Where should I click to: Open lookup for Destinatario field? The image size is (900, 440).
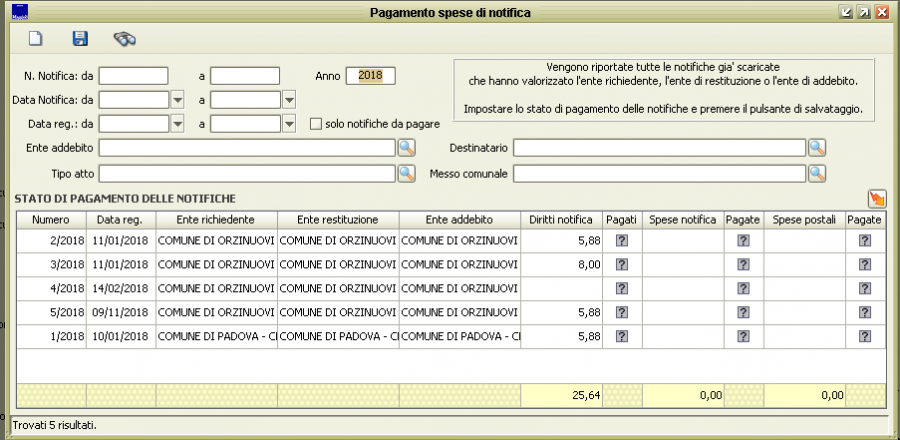tap(817, 148)
